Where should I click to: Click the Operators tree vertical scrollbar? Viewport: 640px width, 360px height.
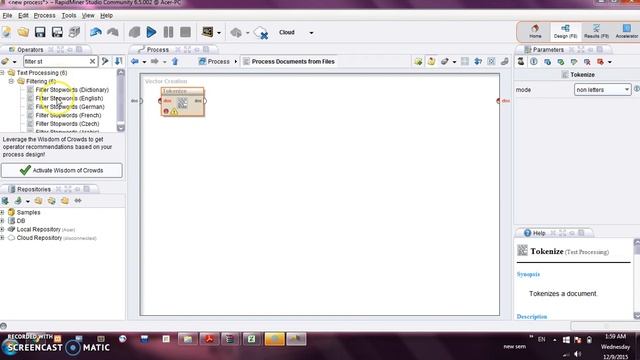(120, 100)
